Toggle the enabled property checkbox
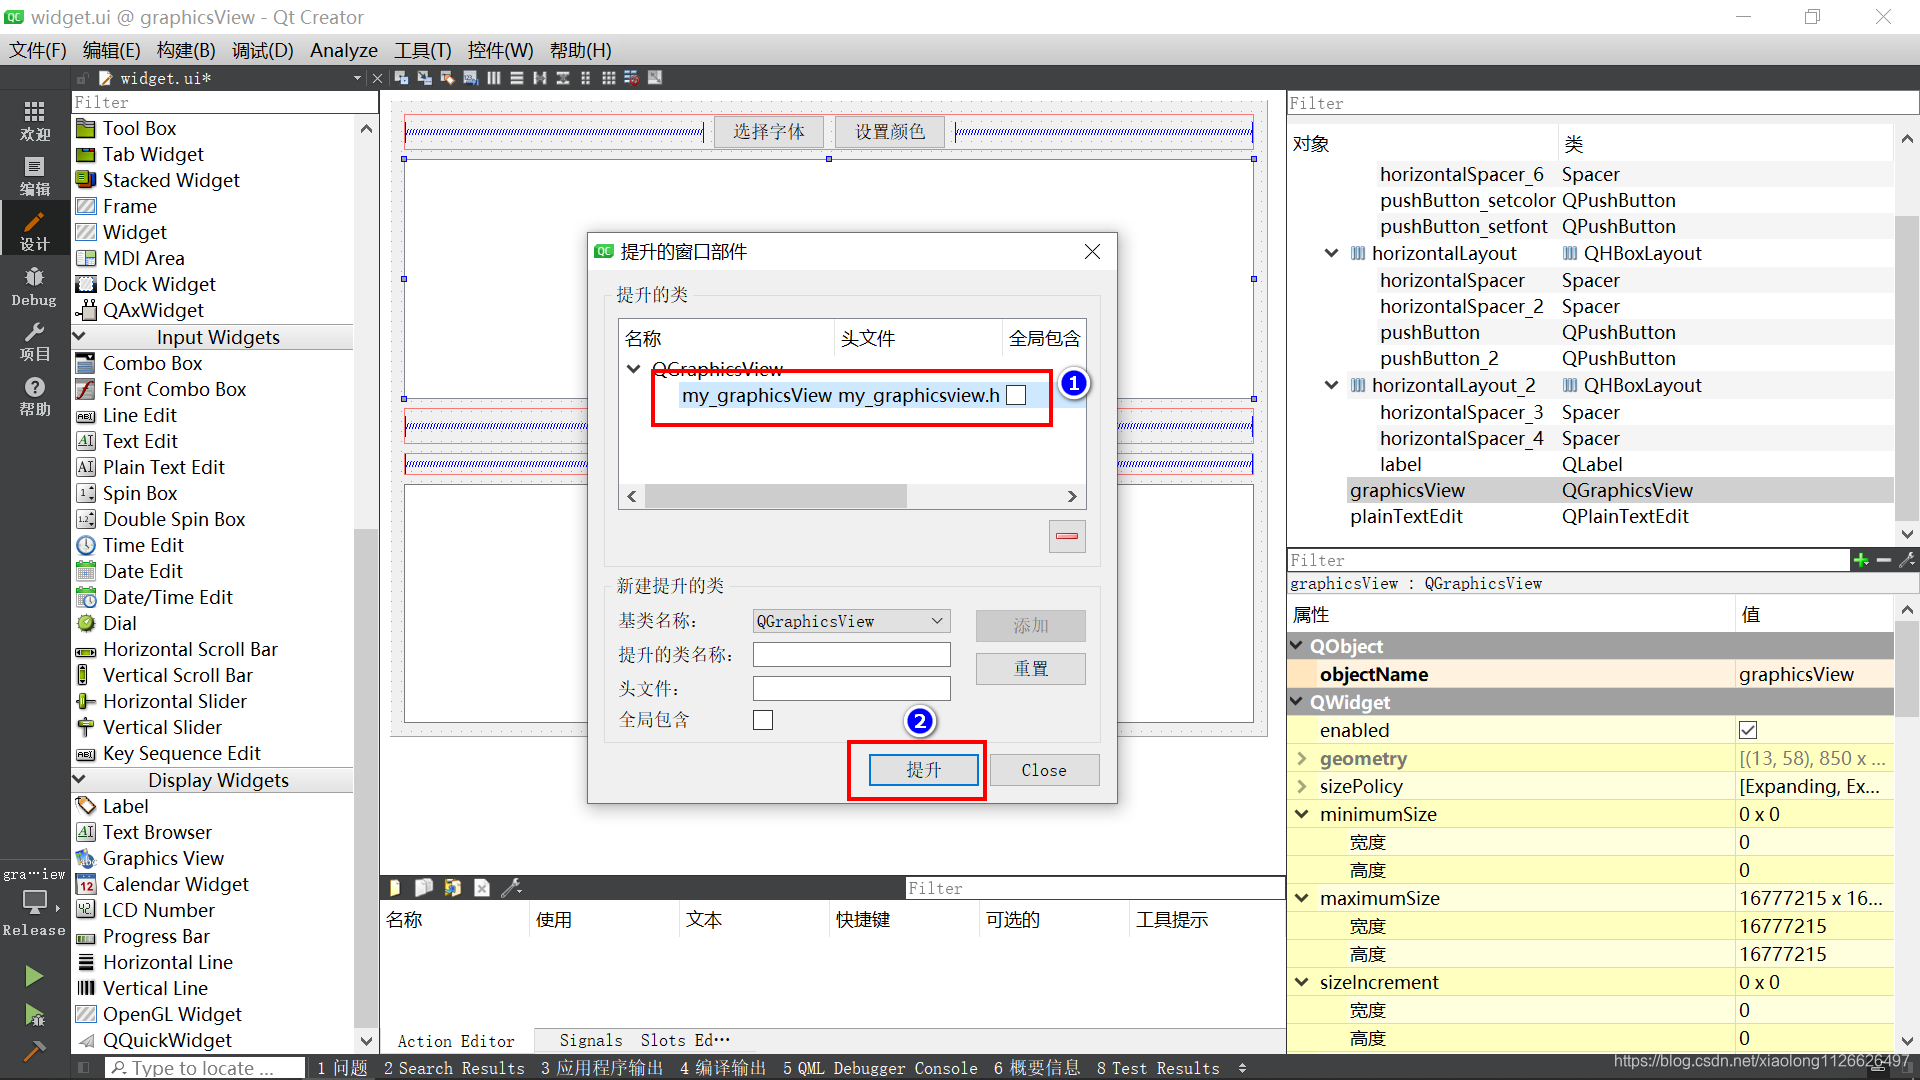This screenshot has height=1080, width=1920. point(1748,730)
